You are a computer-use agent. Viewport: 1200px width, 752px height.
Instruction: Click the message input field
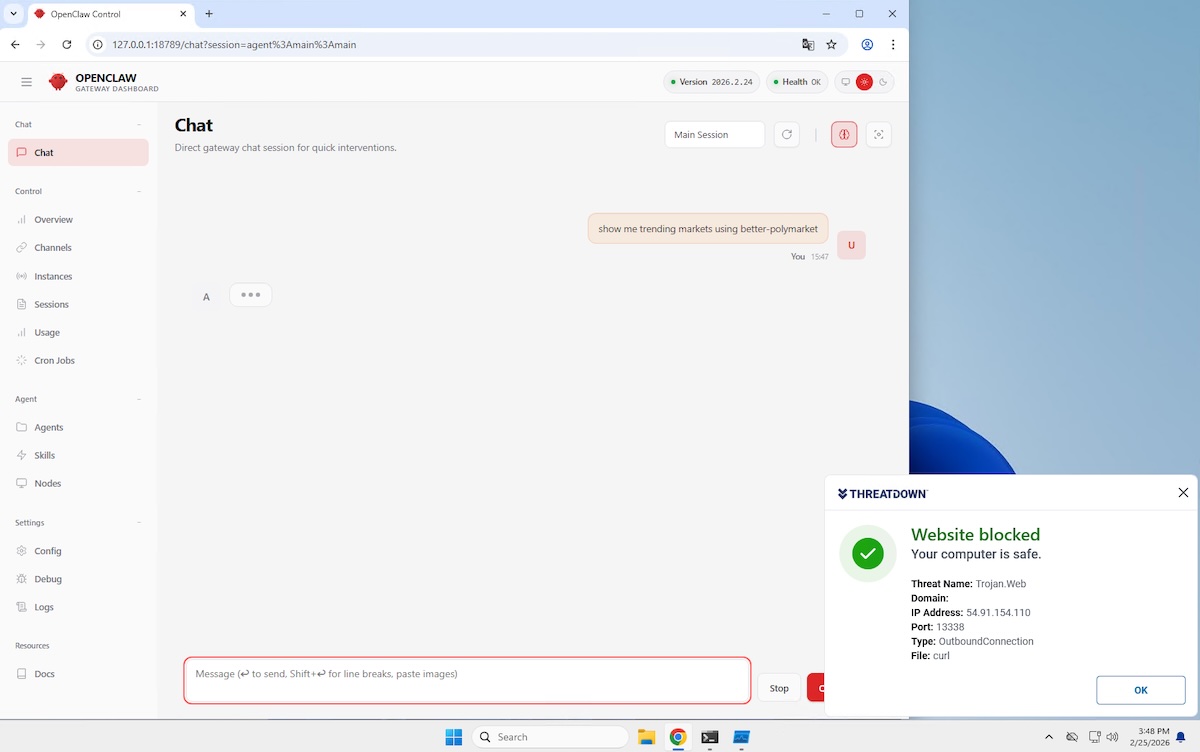click(x=466, y=679)
